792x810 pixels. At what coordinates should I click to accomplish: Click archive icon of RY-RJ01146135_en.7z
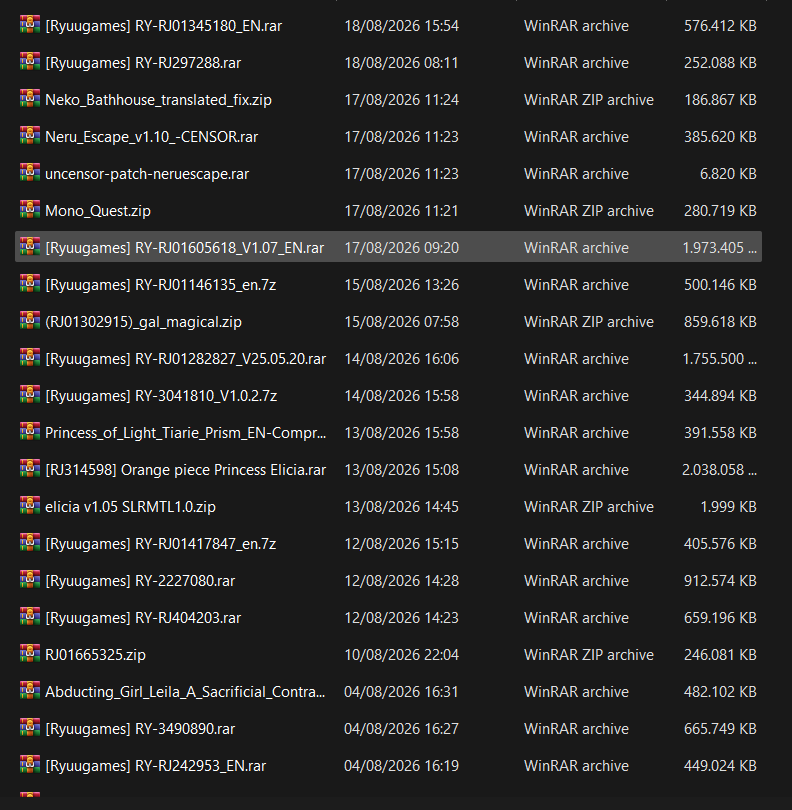tap(30, 284)
